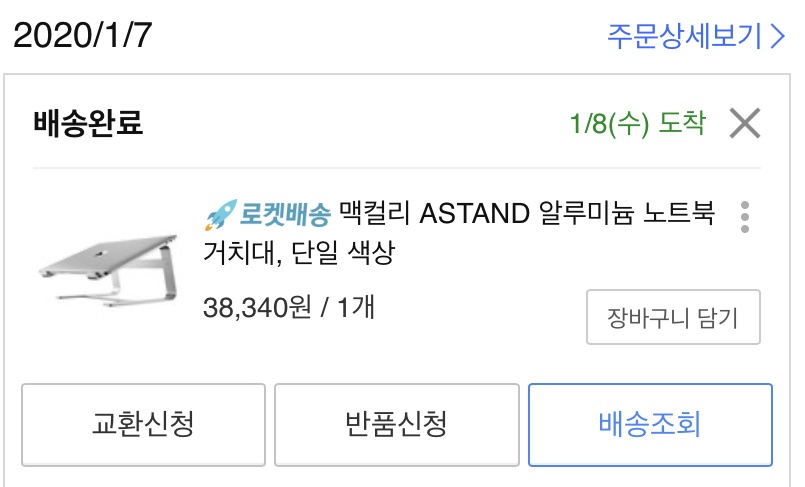Click the word ASTAND in product name
This screenshot has height=487, width=805.
point(474,213)
